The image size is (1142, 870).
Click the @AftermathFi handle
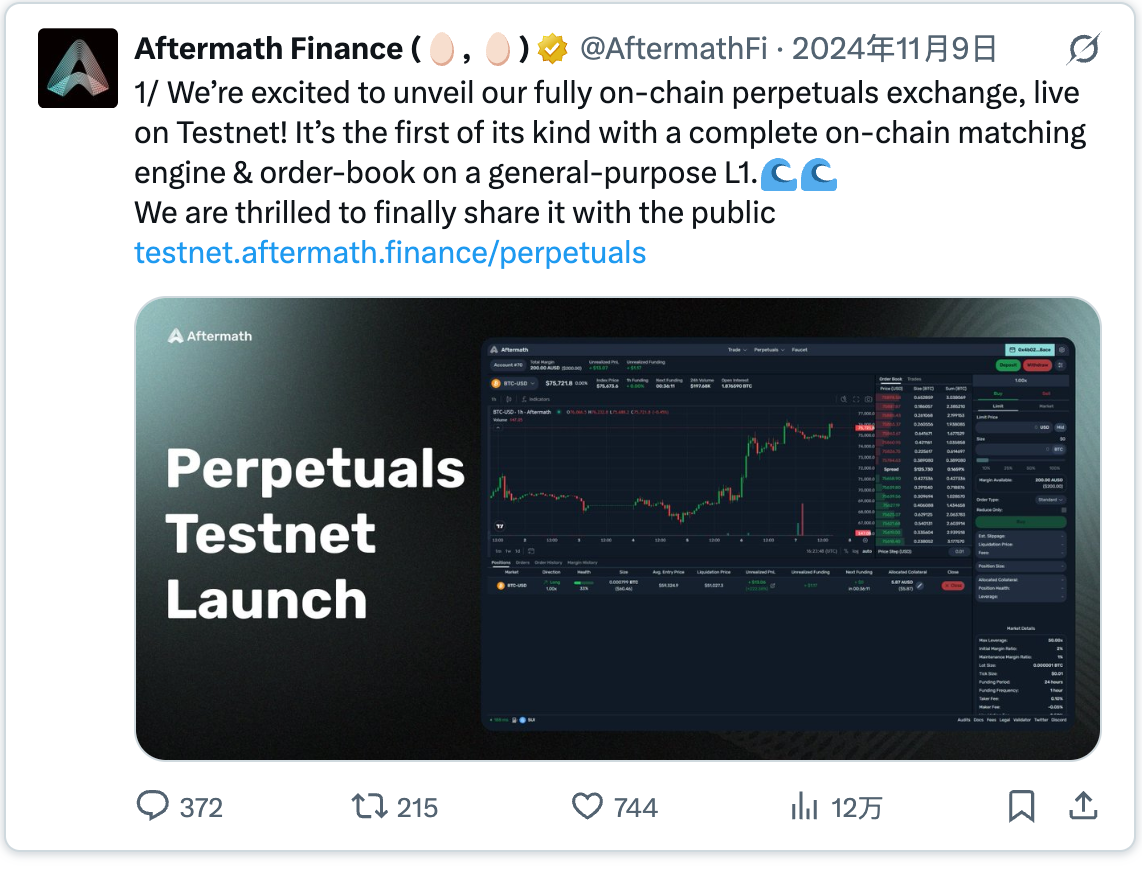pos(673,48)
